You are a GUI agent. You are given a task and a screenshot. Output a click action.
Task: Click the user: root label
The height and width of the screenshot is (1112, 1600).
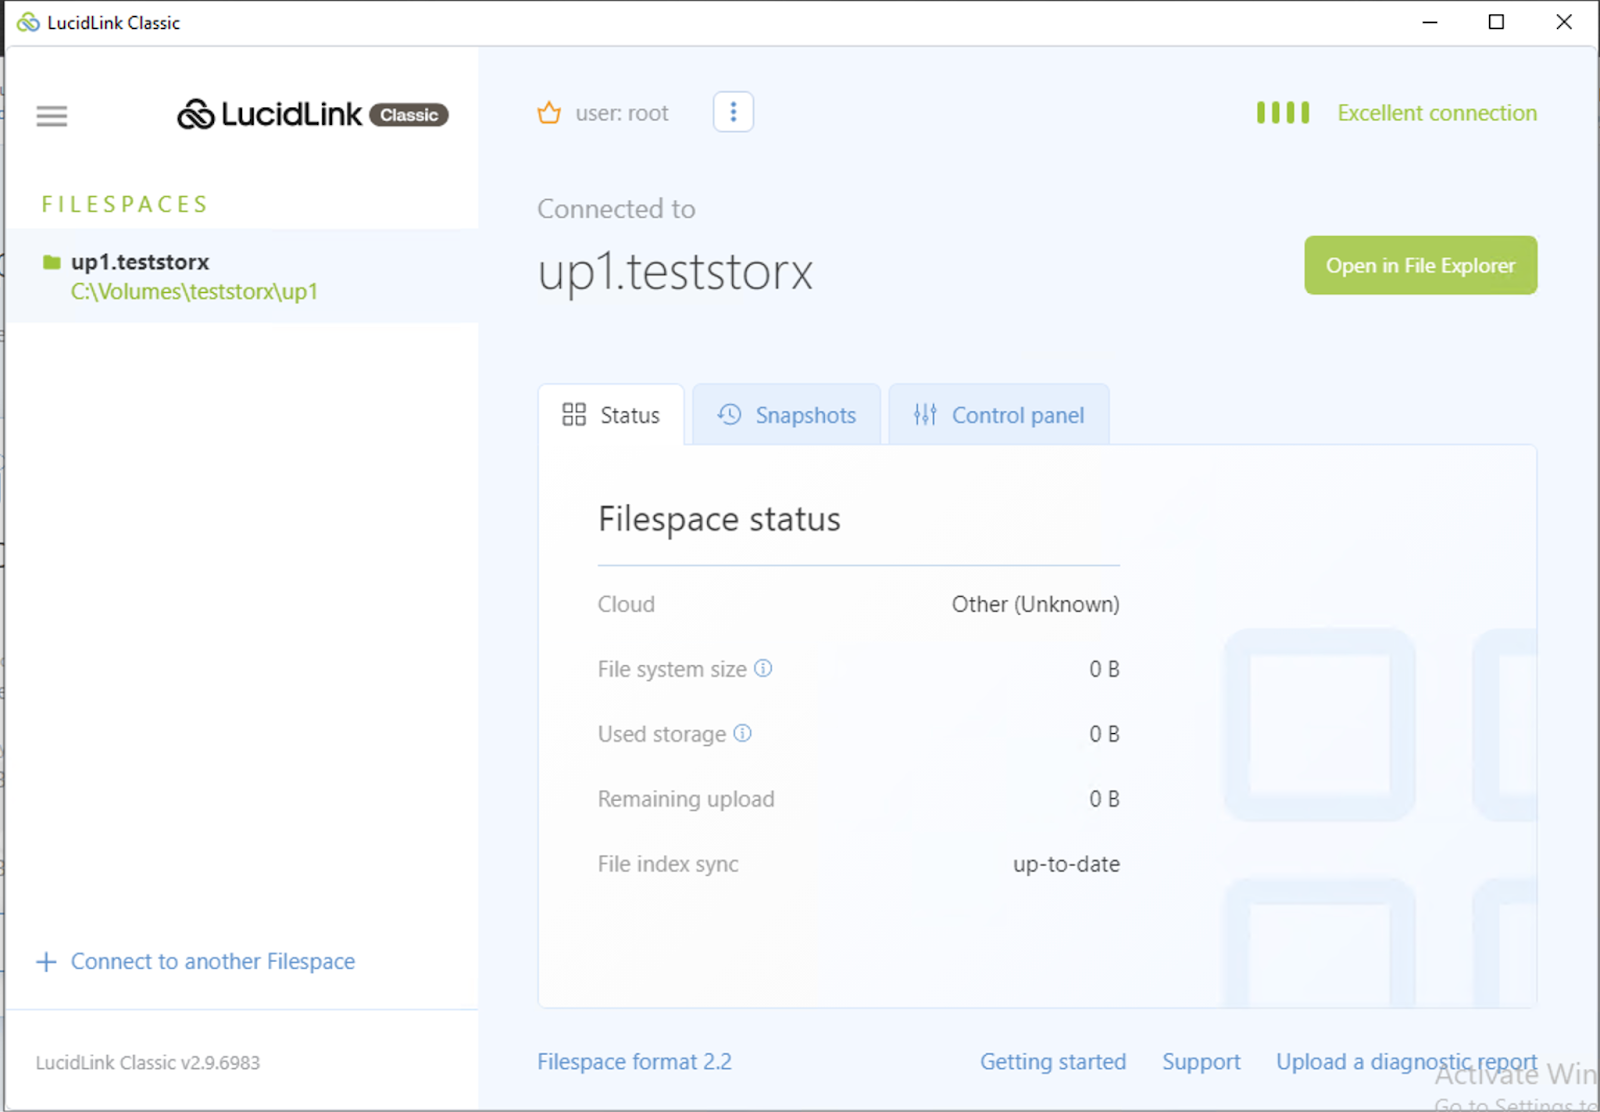pos(622,113)
